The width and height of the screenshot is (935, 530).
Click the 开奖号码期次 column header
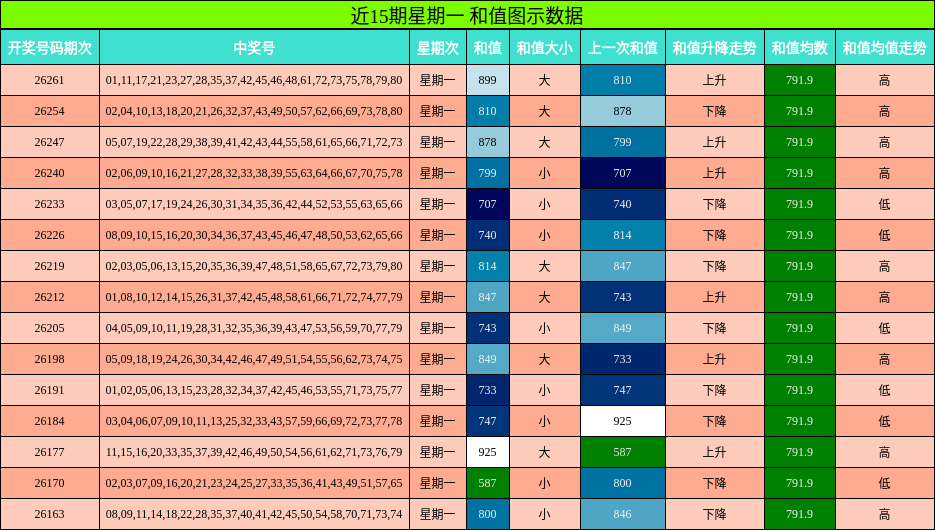[x=49, y=48]
